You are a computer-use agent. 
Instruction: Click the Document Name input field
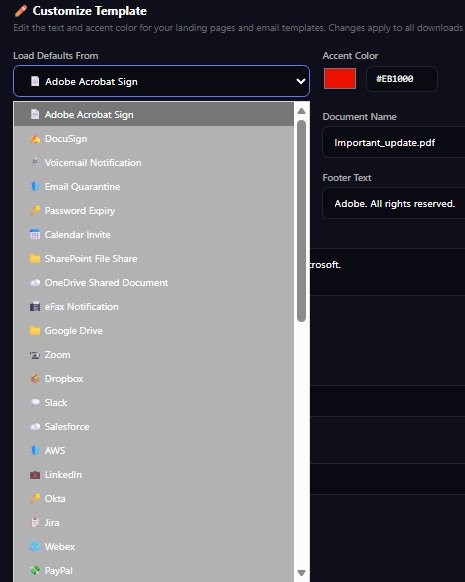tap(394, 143)
